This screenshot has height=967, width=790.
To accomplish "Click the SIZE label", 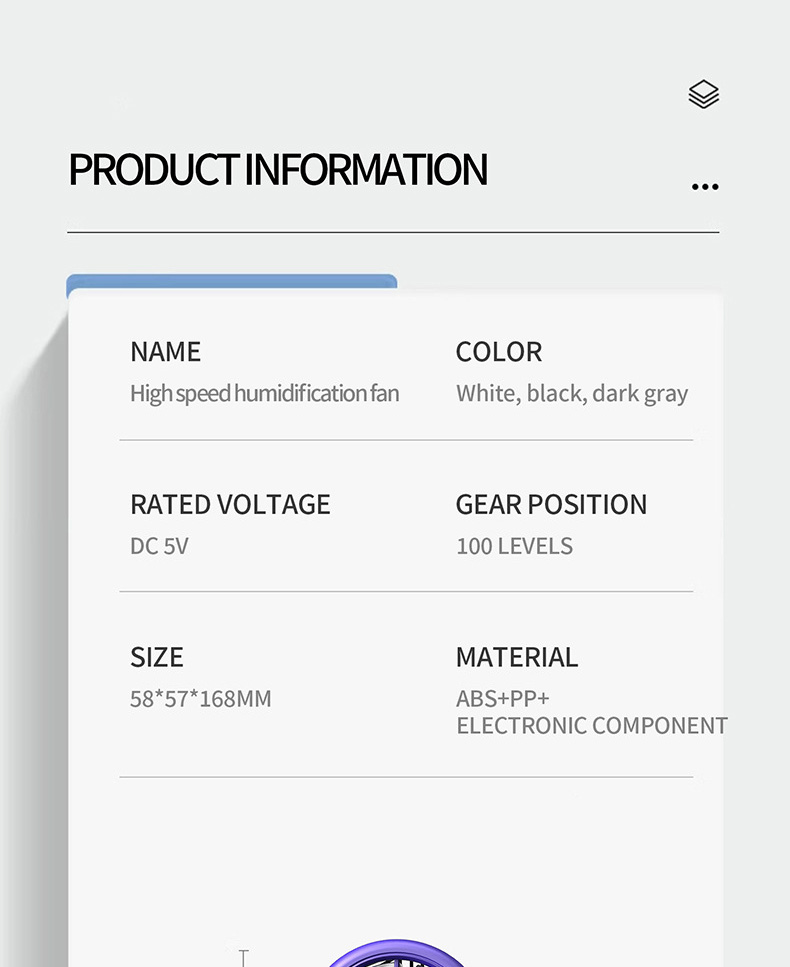I will (x=157, y=657).
